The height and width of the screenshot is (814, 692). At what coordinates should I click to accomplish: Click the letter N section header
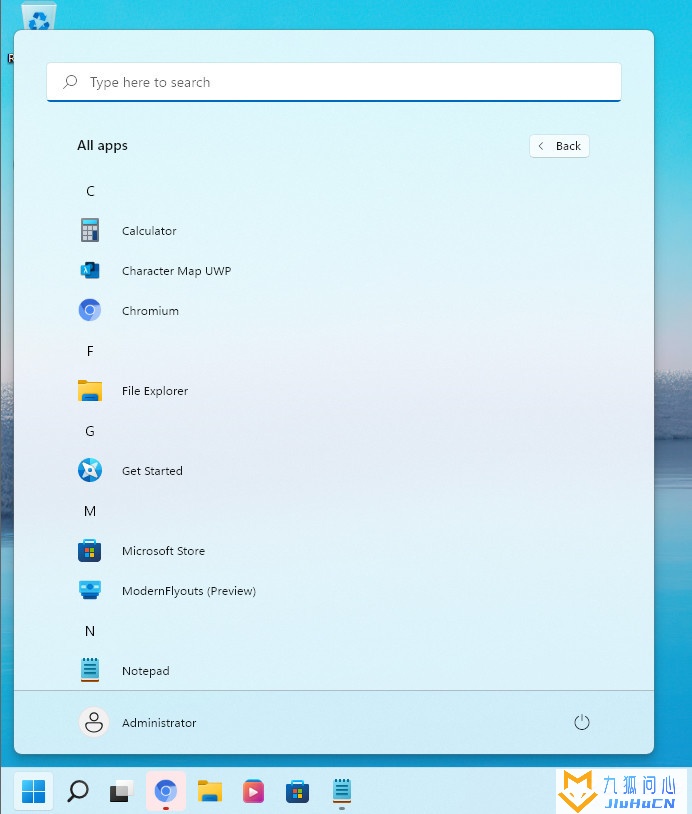point(90,631)
